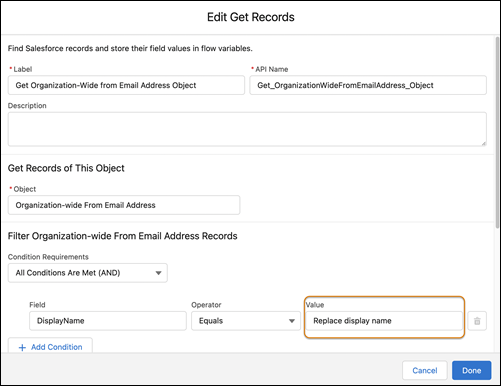This screenshot has height=386, width=501.
Task: Open the Condition Requirements dropdown
Action: [88, 273]
